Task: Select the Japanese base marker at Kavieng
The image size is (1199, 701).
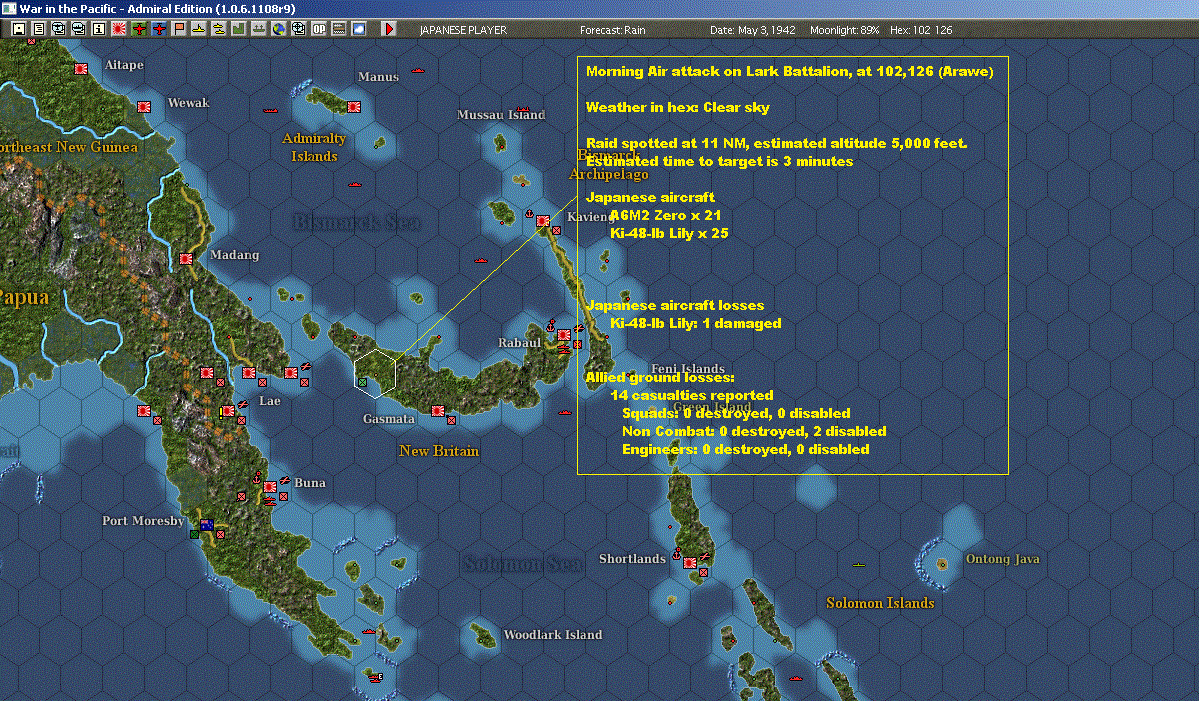Action: [x=543, y=222]
